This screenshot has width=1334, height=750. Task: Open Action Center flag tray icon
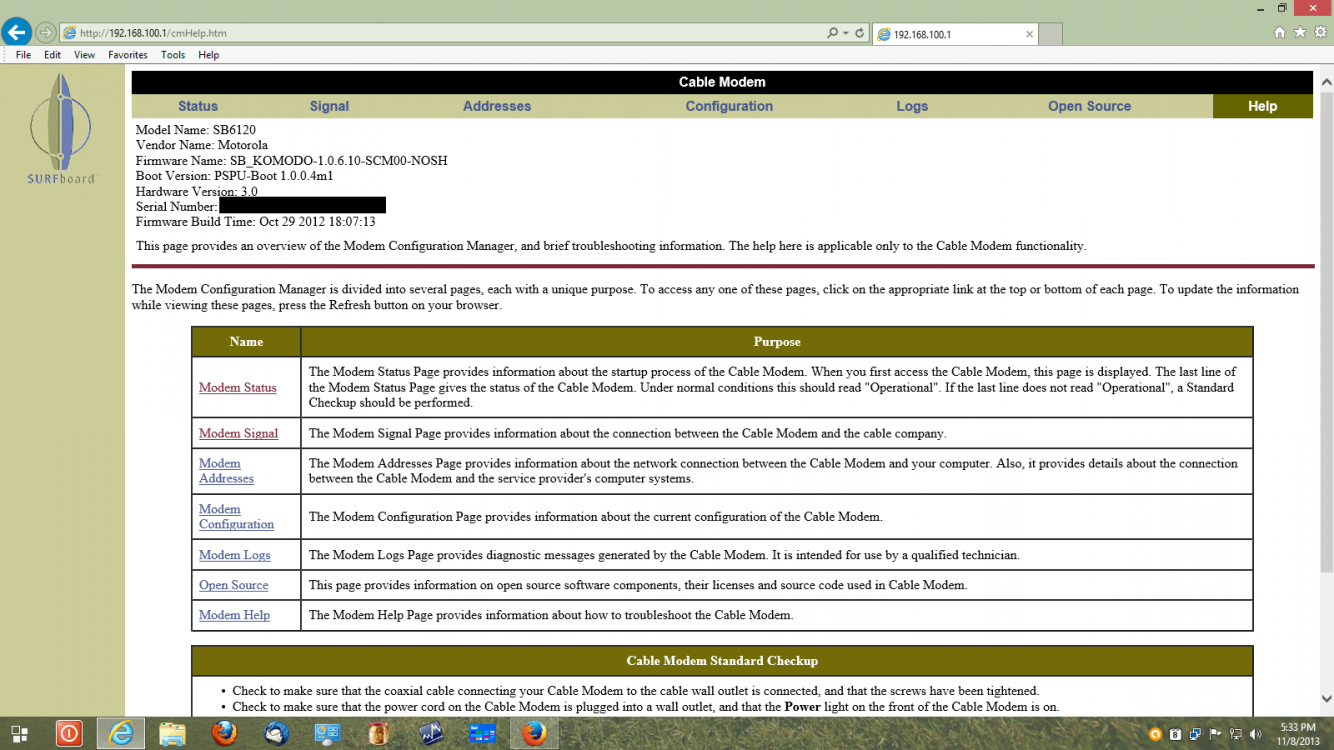click(1216, 735)
